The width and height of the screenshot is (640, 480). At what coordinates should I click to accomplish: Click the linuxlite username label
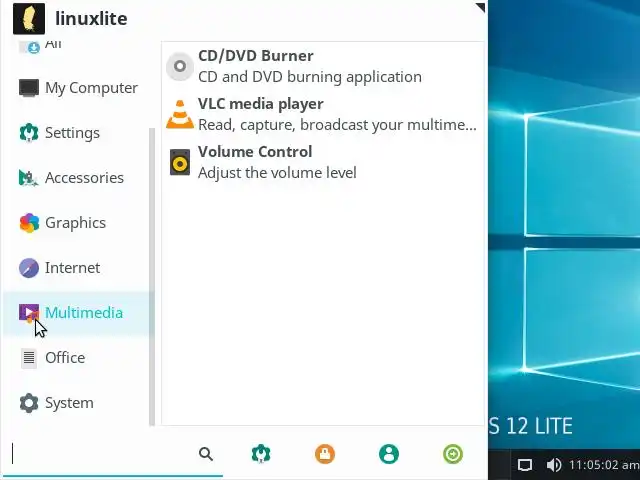click(x=91, y=19)
